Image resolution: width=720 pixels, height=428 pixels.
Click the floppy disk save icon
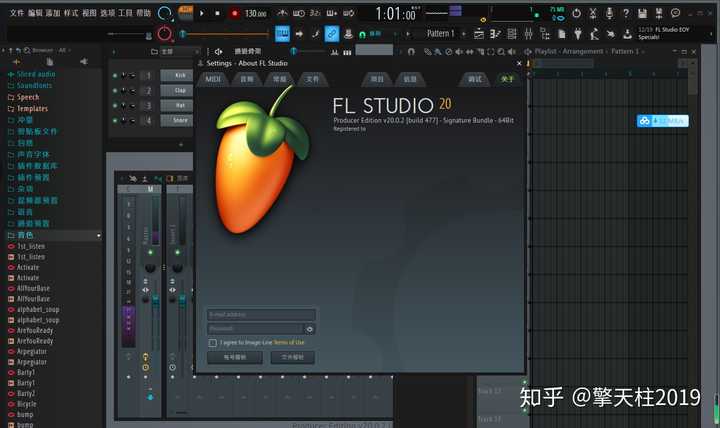642,13
